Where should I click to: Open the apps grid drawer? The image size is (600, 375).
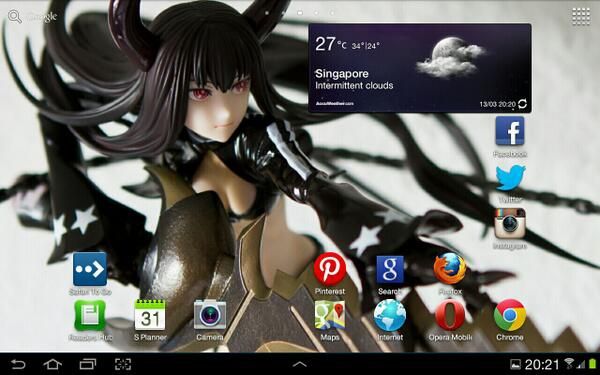581,16
